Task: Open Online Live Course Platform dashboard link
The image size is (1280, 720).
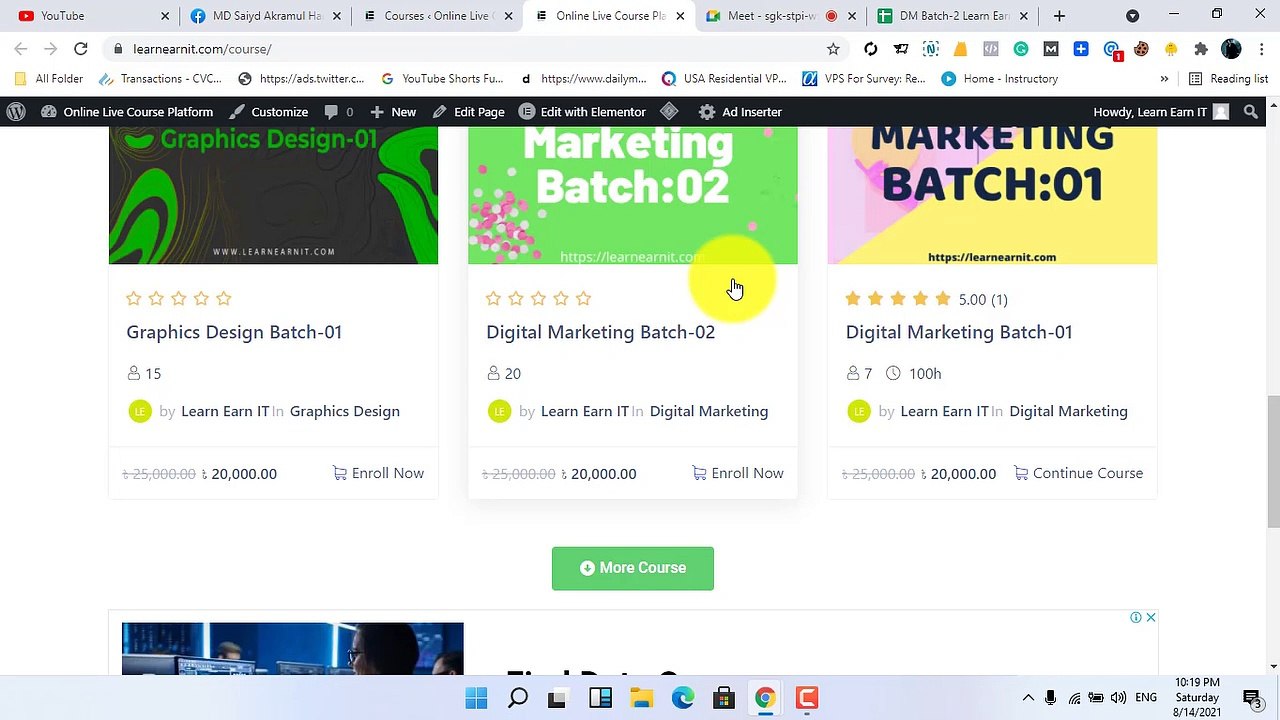Action: [x=127, y=112]
